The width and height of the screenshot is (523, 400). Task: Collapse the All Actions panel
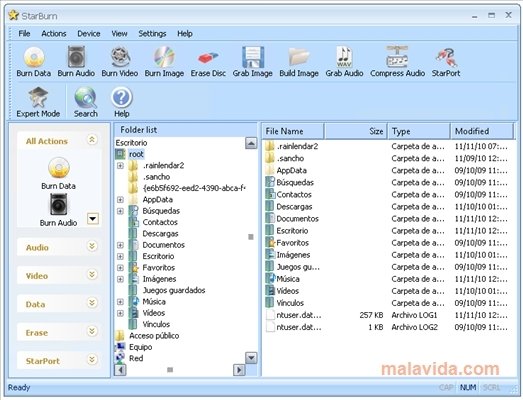[92, 139]
